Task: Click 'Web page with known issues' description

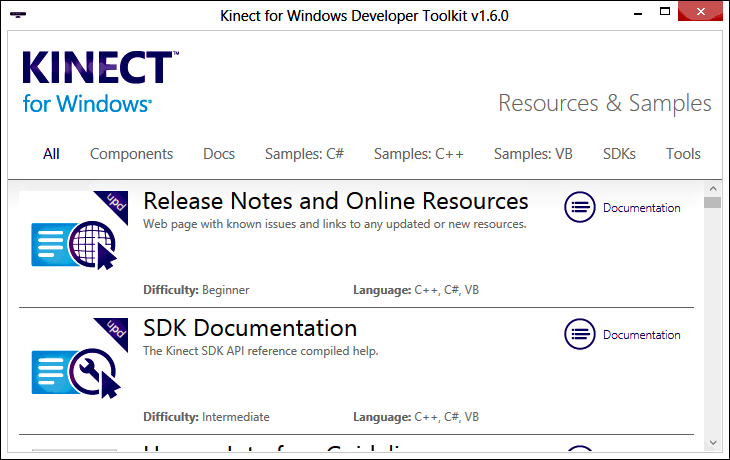Action: pos(335,224)
